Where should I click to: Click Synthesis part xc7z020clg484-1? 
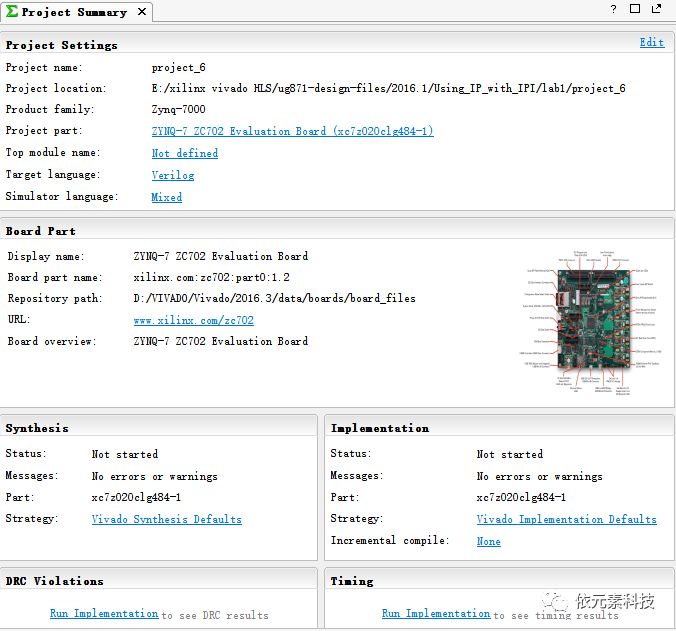136,497
